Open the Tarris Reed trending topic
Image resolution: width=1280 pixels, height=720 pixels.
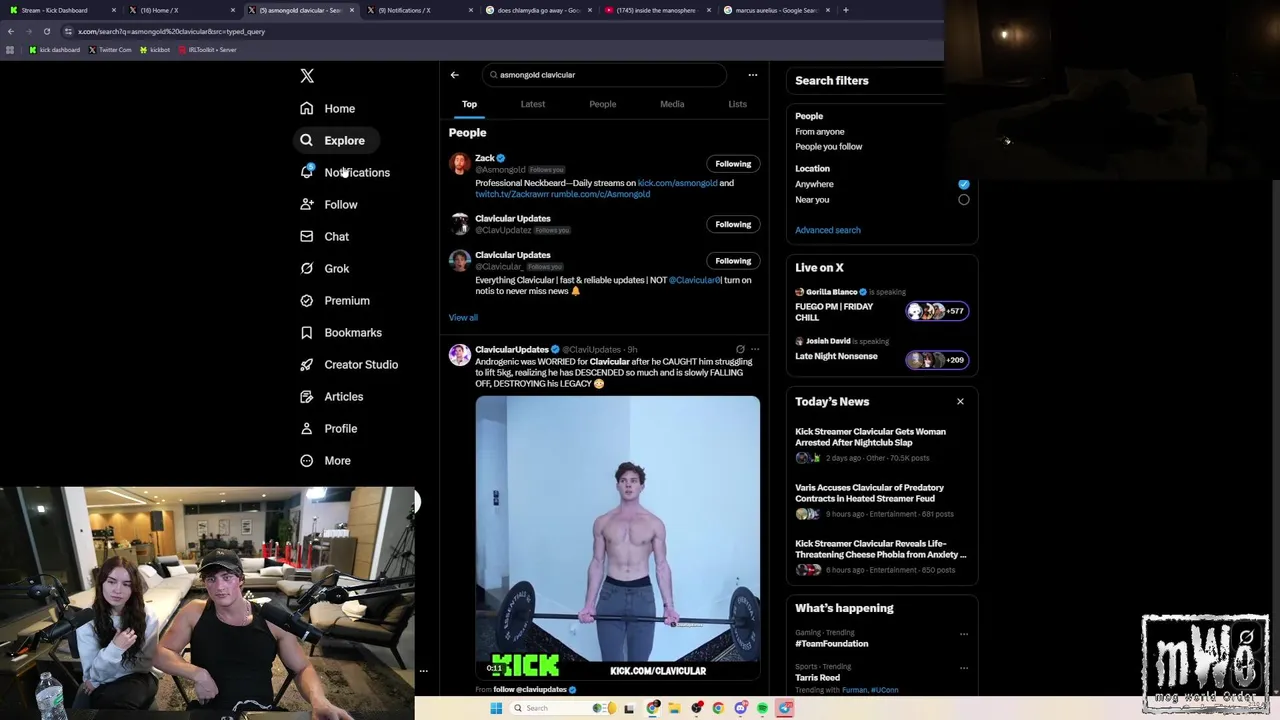tap(817, 678)
